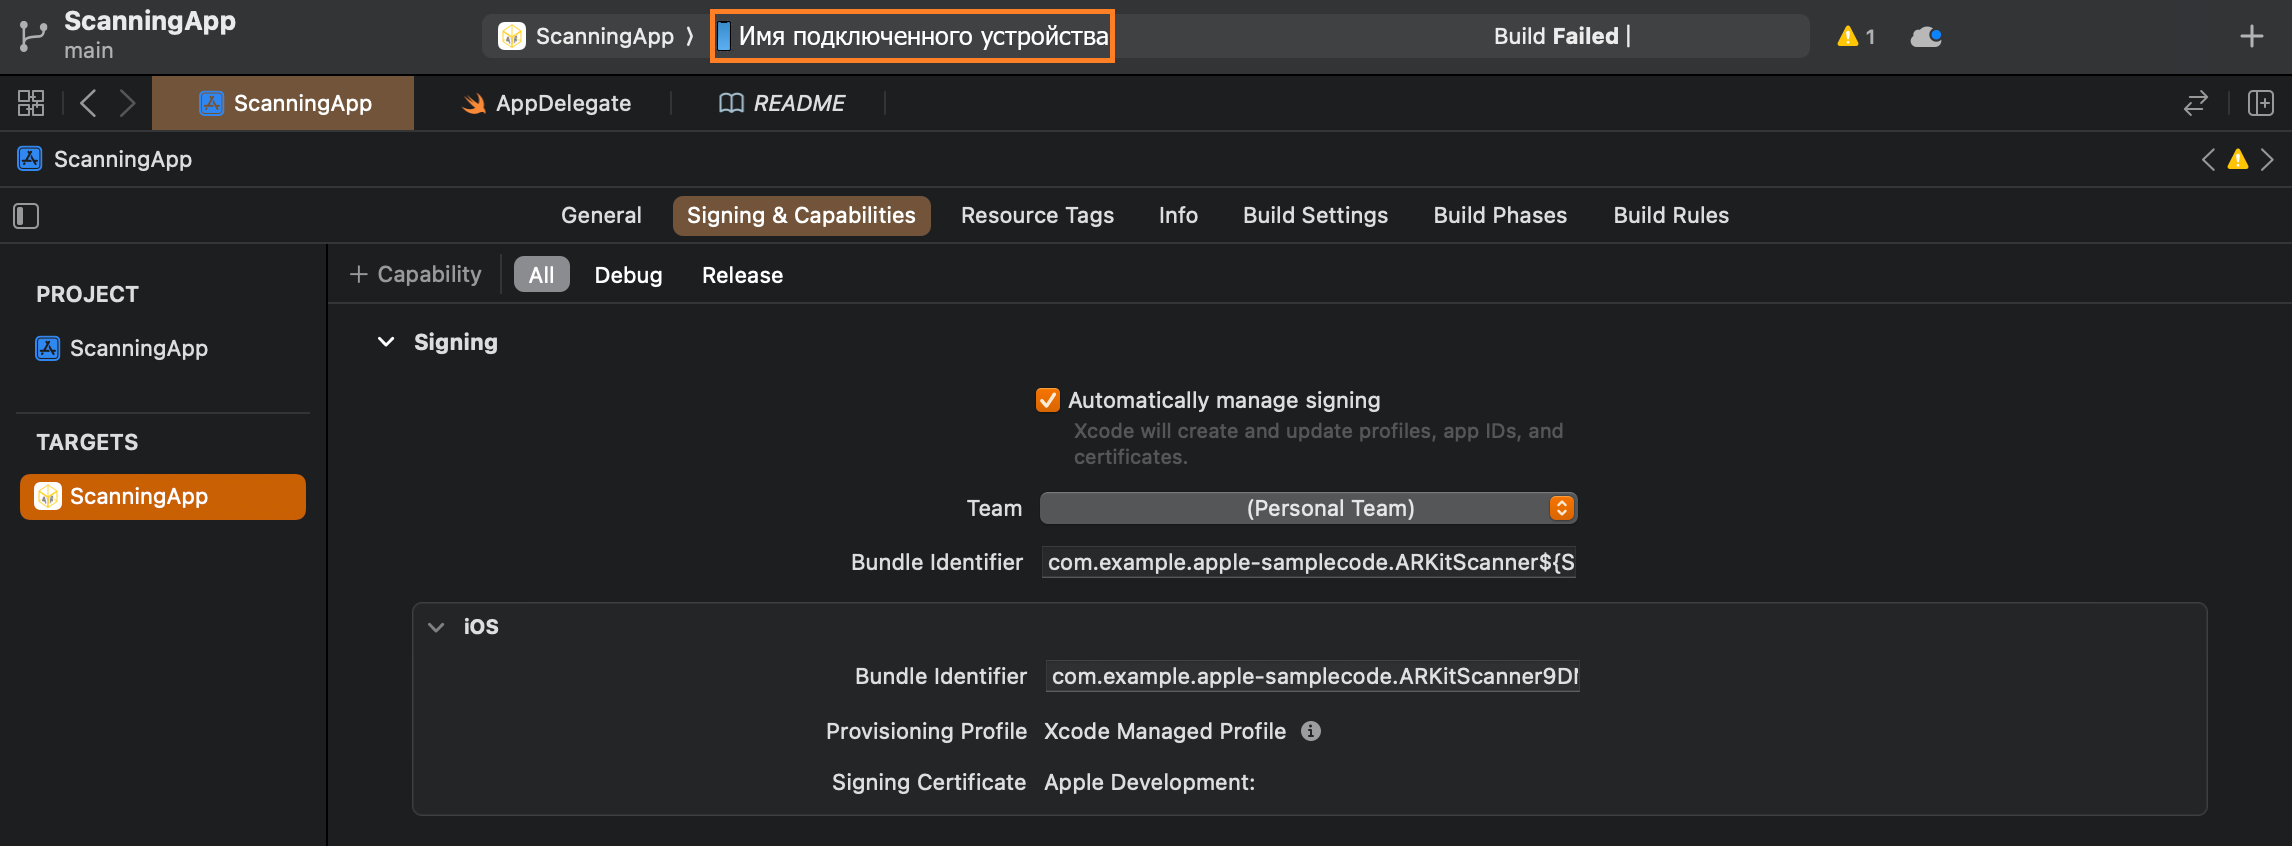
Task: Go forward with the right chevron
Action: point(127,103)
